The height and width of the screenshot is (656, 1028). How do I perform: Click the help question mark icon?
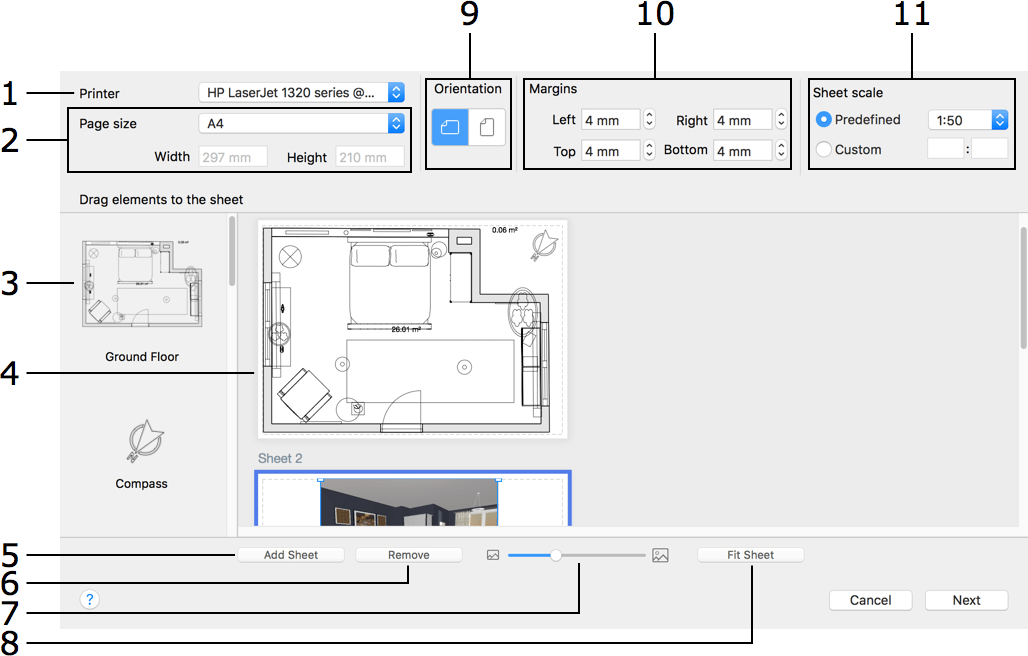tap(90, 600)
